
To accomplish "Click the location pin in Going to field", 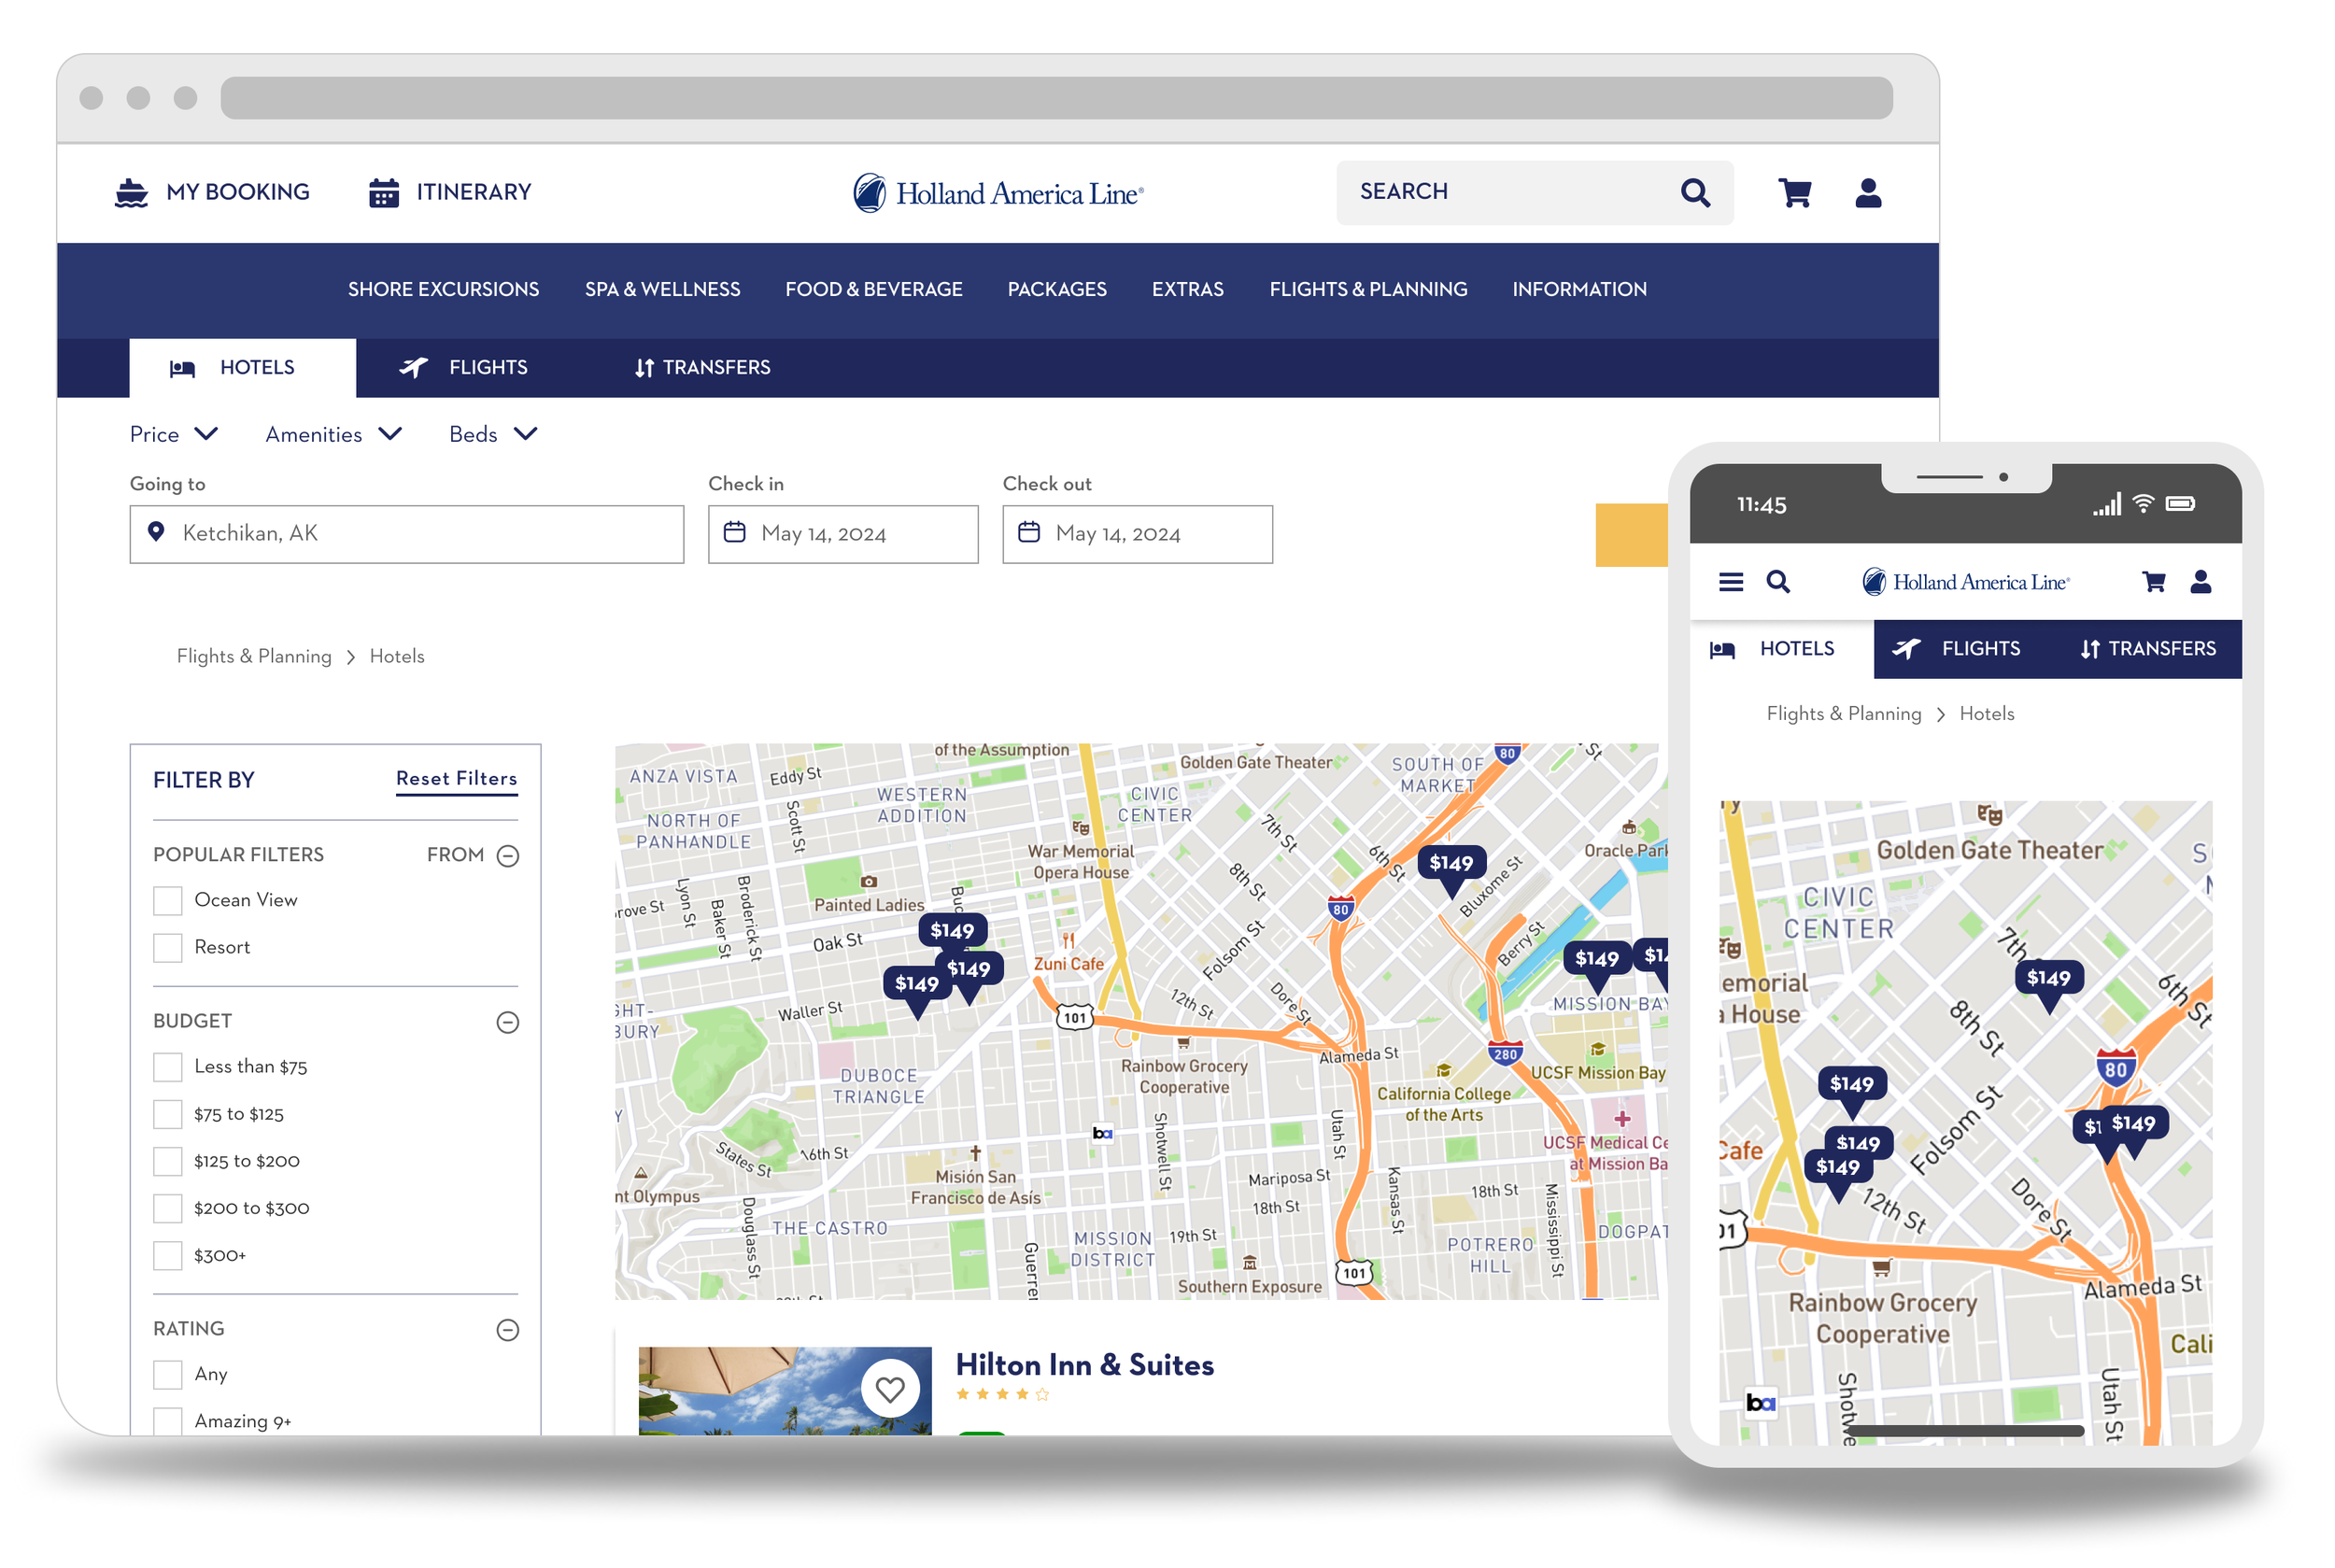I will (x=156, y=532).
